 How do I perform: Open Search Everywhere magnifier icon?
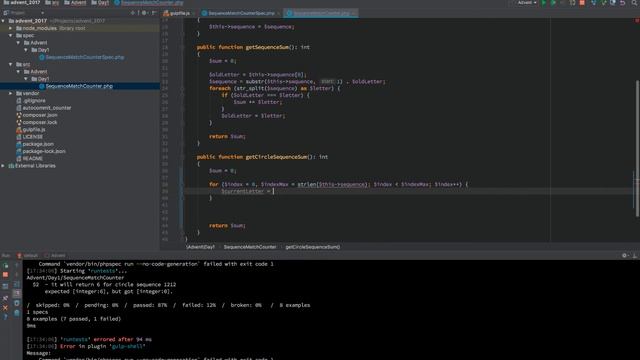pos(635,3)
